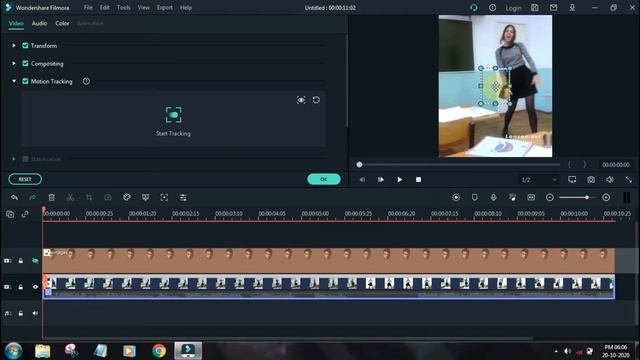Toggle the auto ripple link icon
640x360 pixels.
tap(25, 214)
